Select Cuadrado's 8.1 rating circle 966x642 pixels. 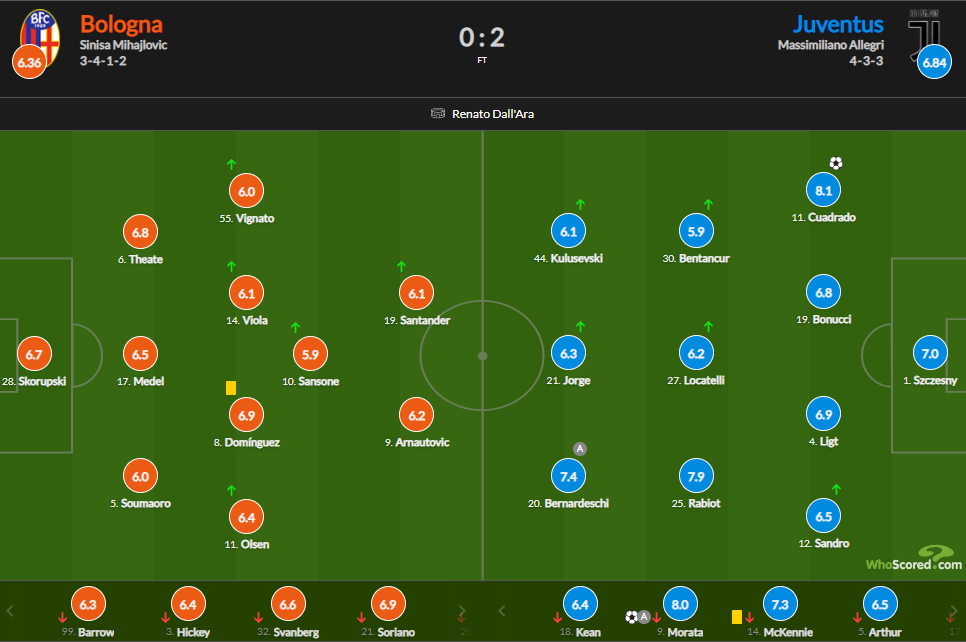(824, 190)
